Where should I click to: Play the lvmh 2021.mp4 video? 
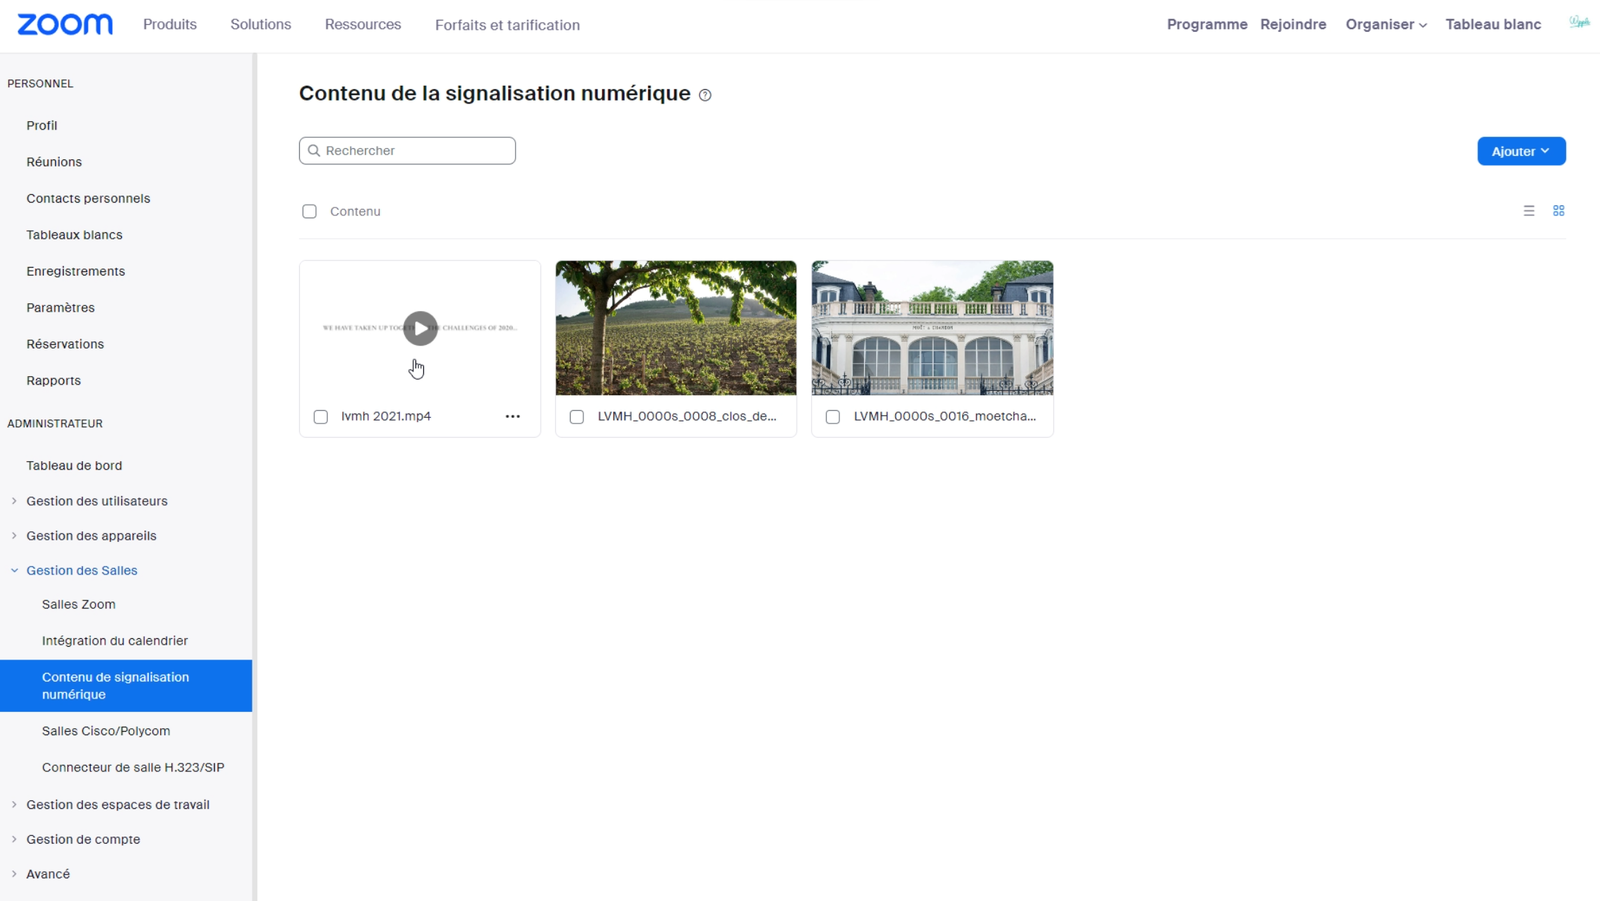420,328
